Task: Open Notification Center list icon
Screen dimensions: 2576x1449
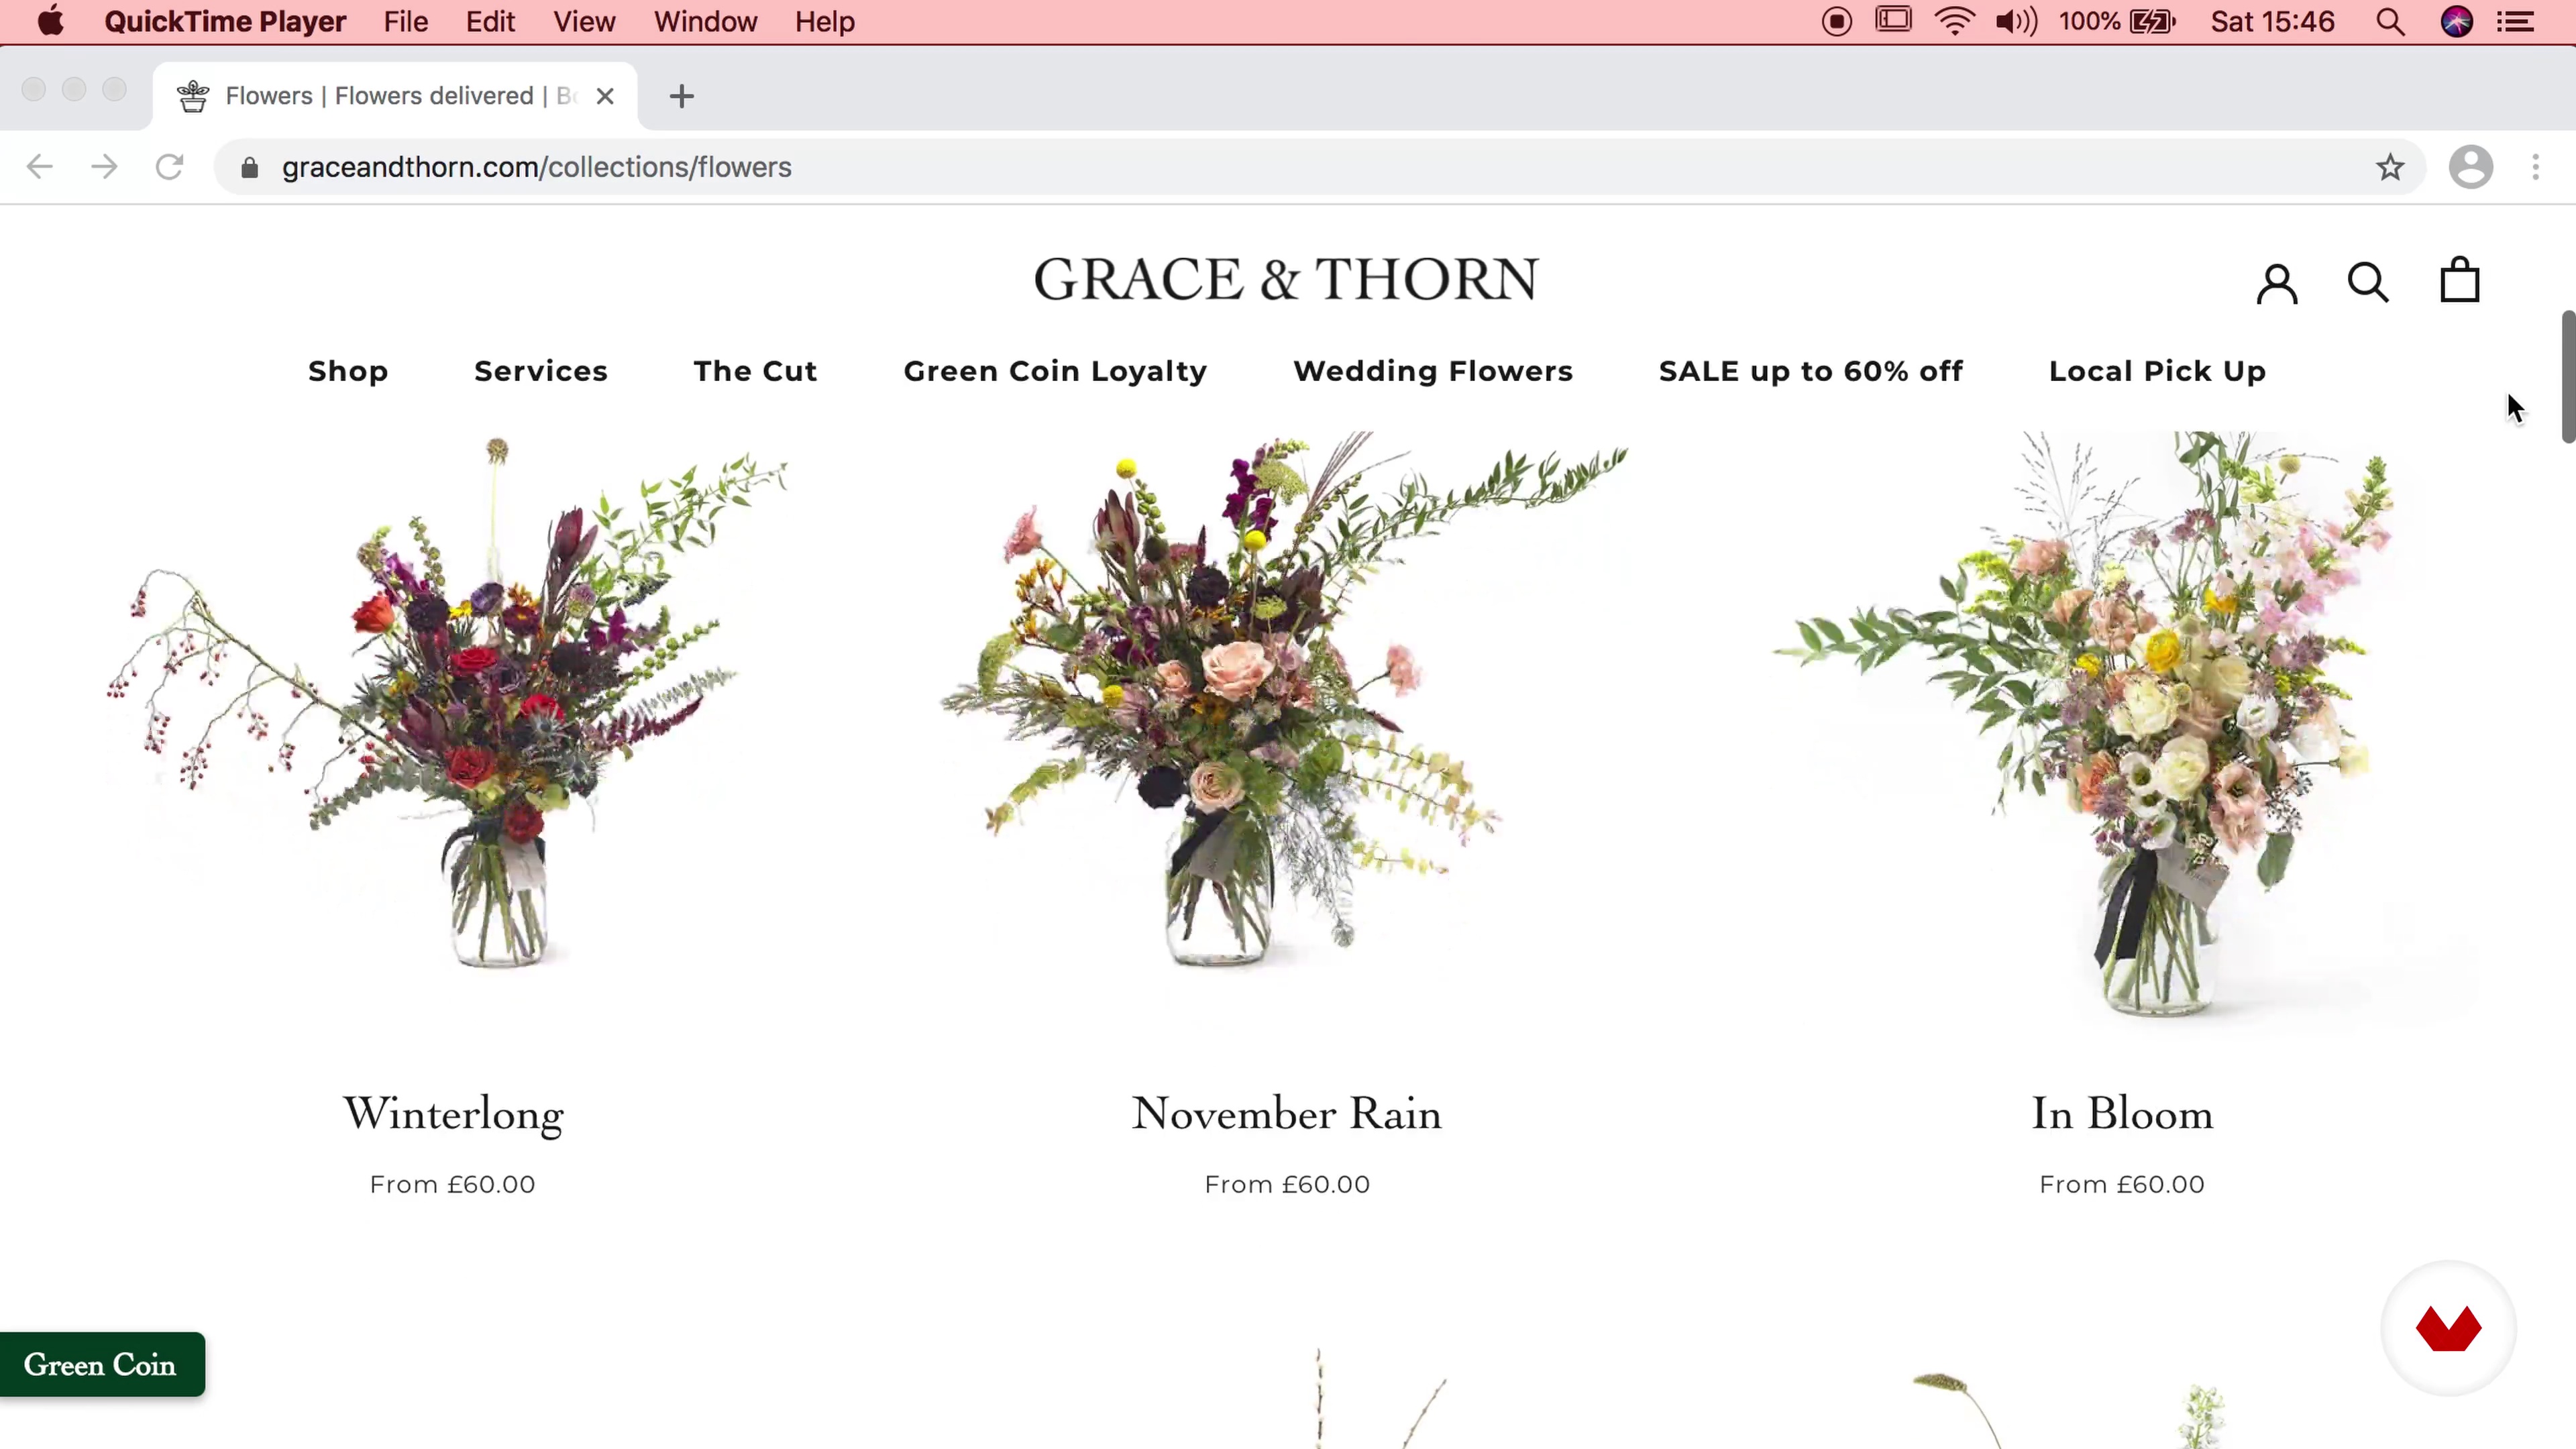Action: (2516, 21)
